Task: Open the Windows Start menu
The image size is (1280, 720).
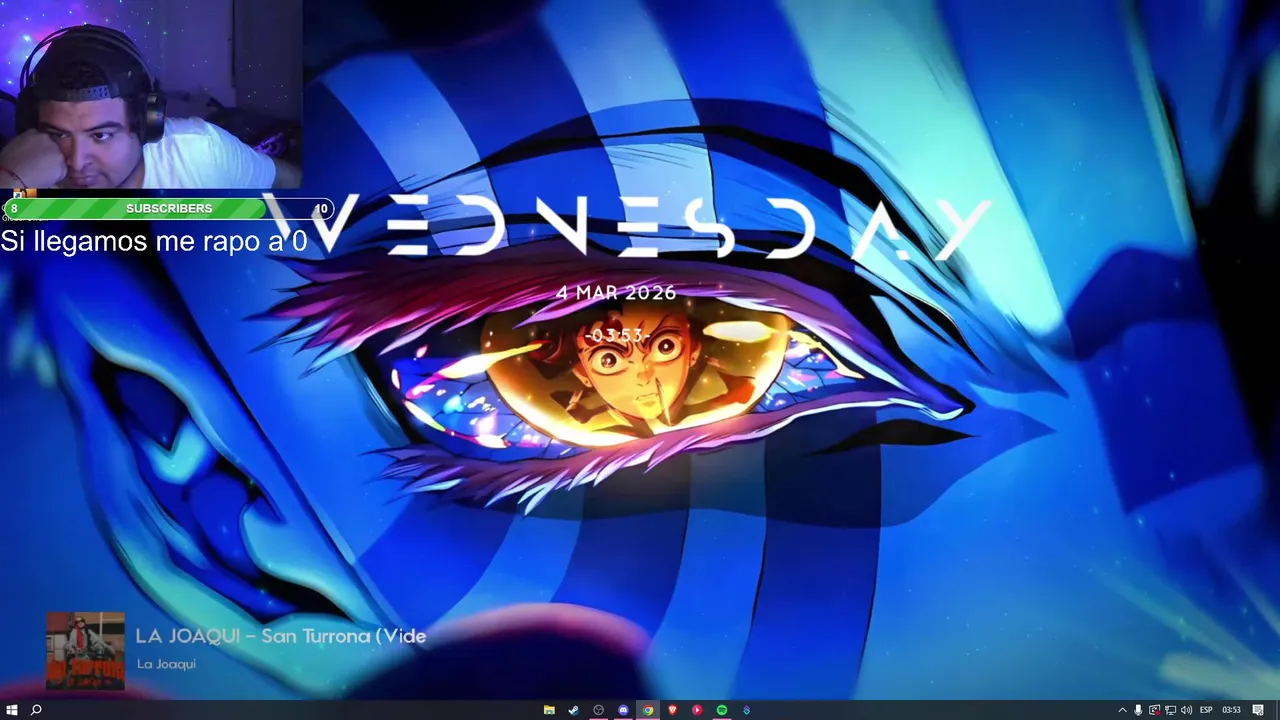Action: coord(12,710)
